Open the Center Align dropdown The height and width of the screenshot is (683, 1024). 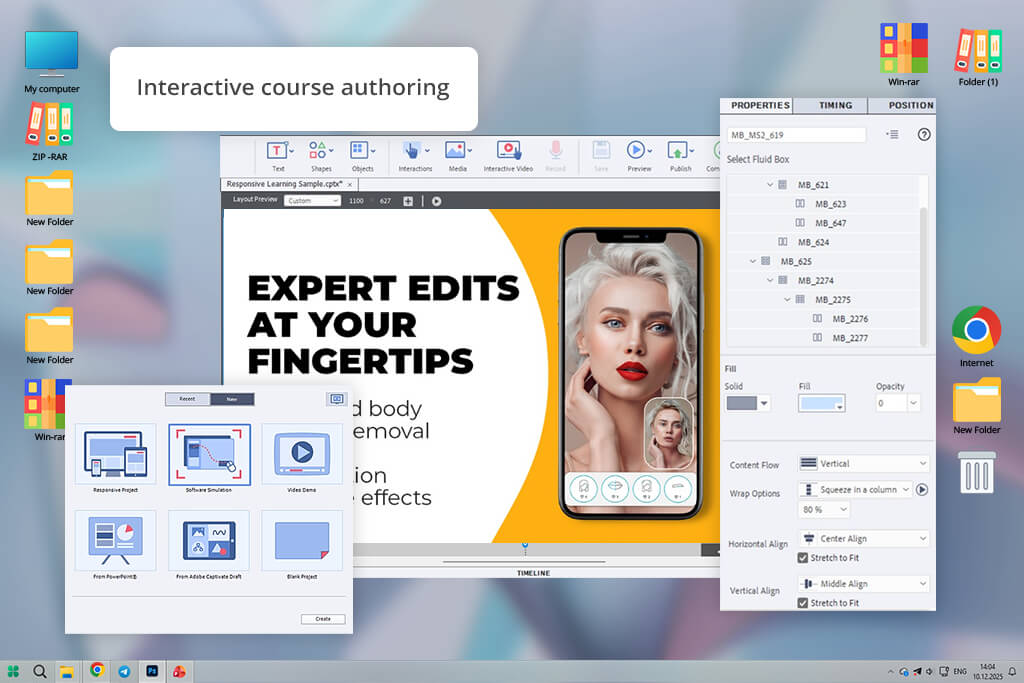tap(863, 538)
